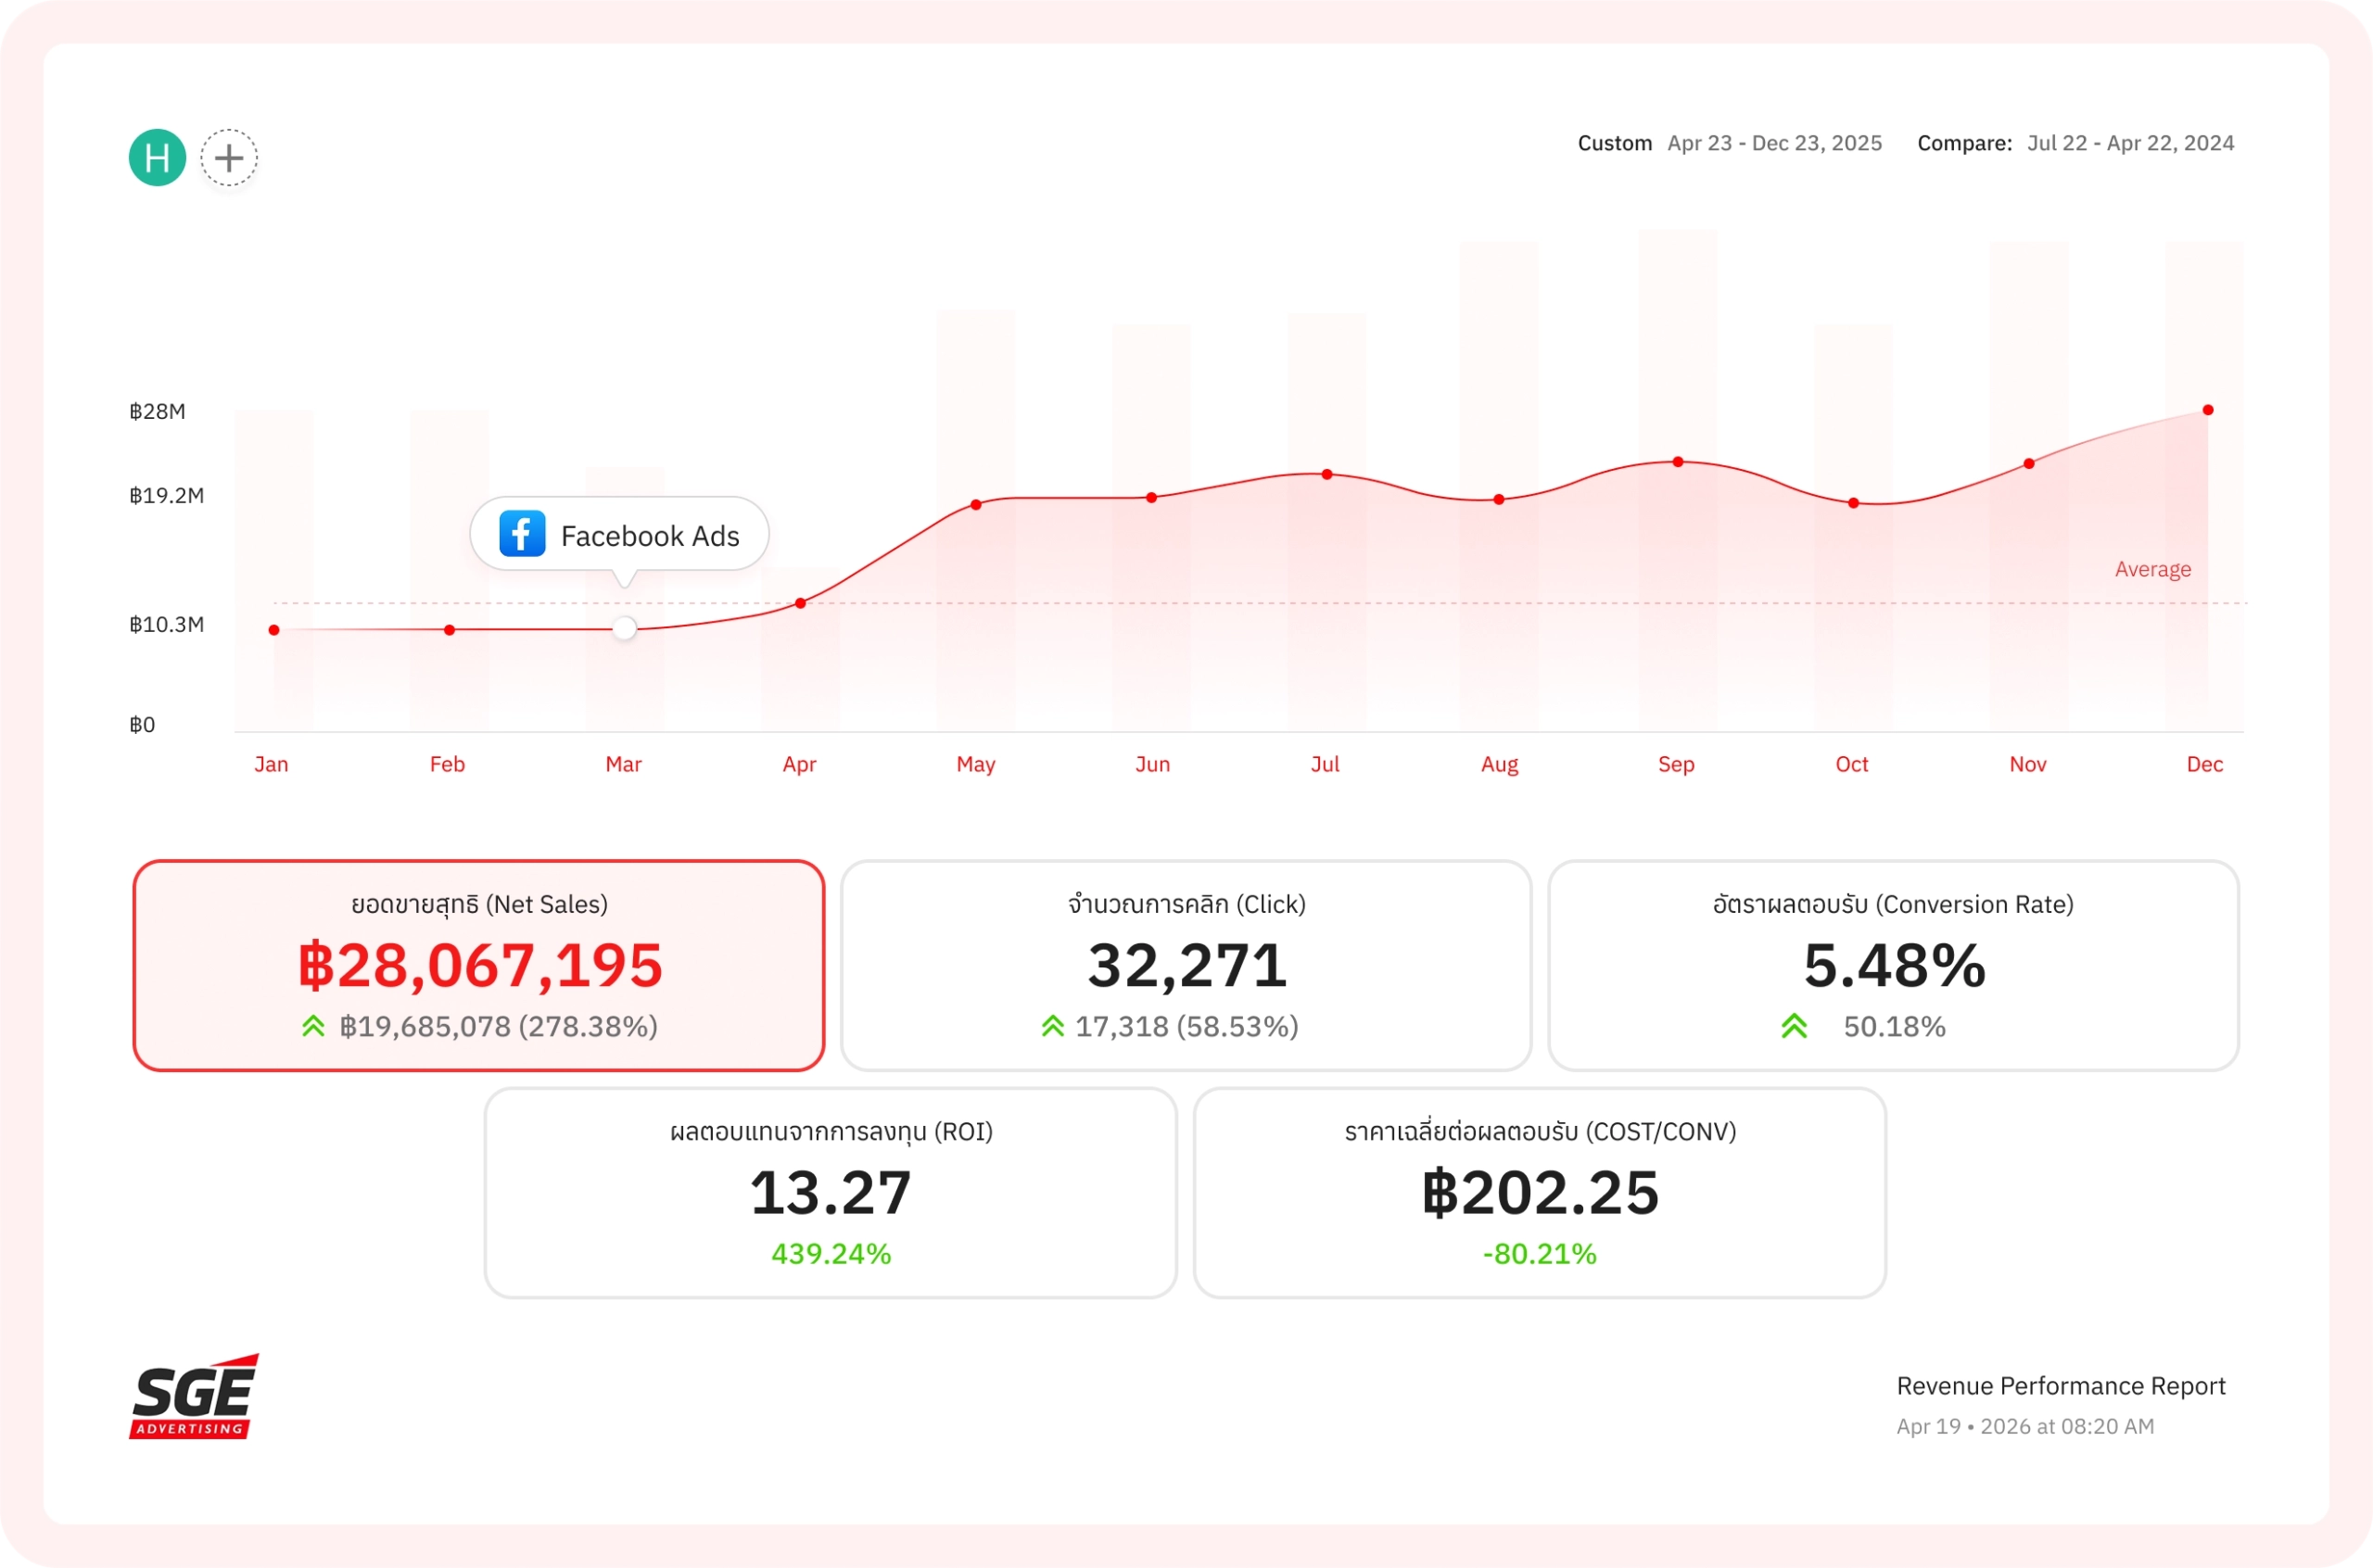Open the Custom date range Apr 23 - Dec 23, 2025

(1729, 143)
